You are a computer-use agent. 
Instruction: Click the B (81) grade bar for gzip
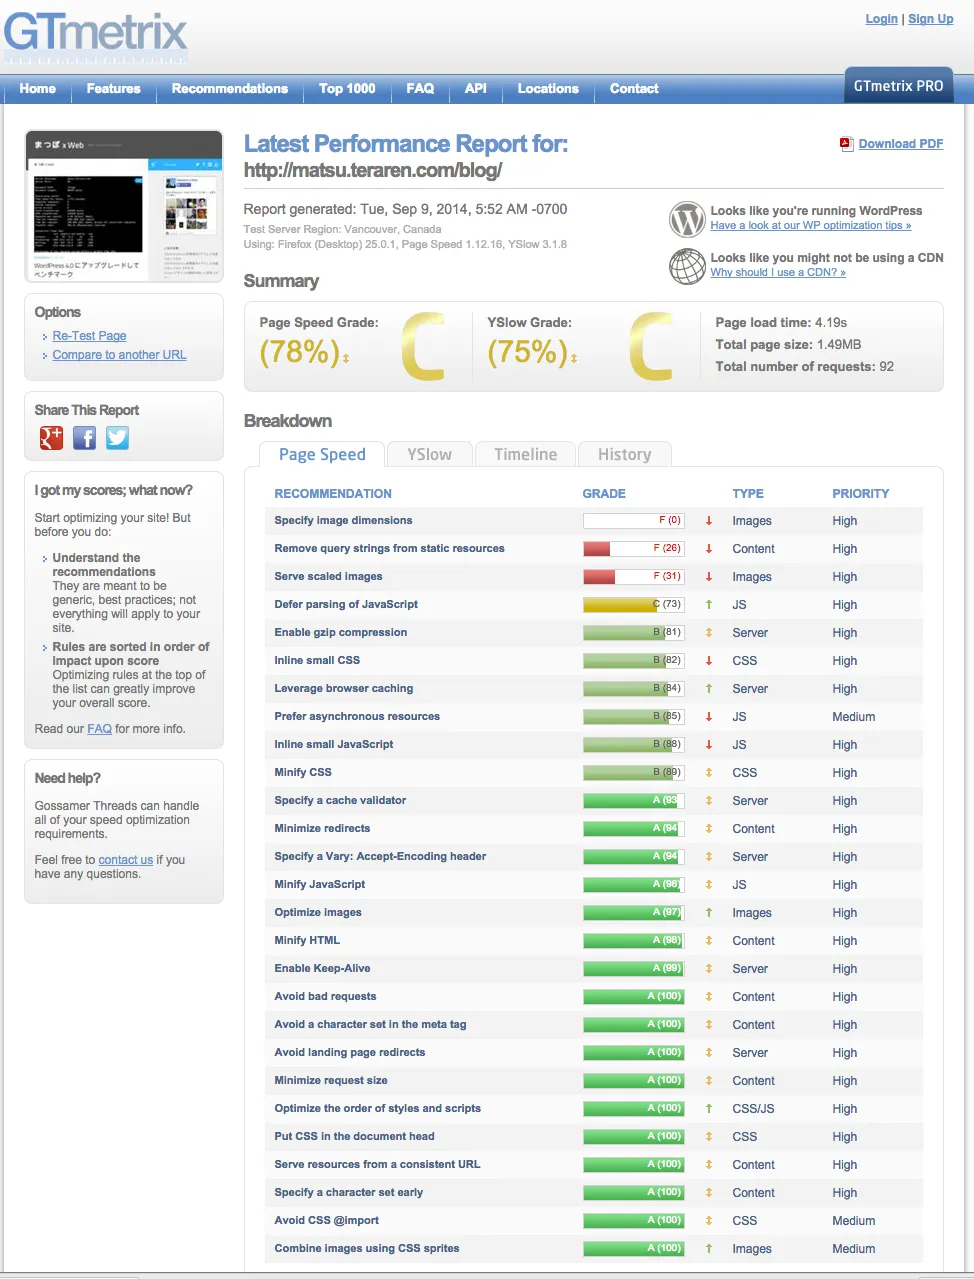[633, 633]
